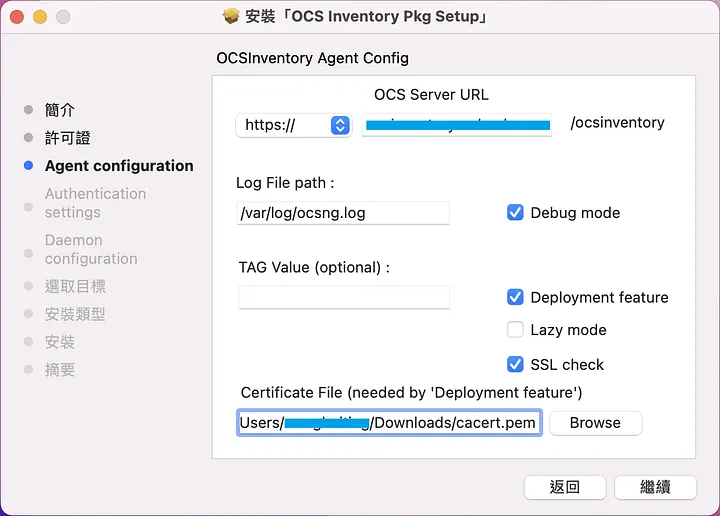Click the OCS Server URL field

coord(457,125)
